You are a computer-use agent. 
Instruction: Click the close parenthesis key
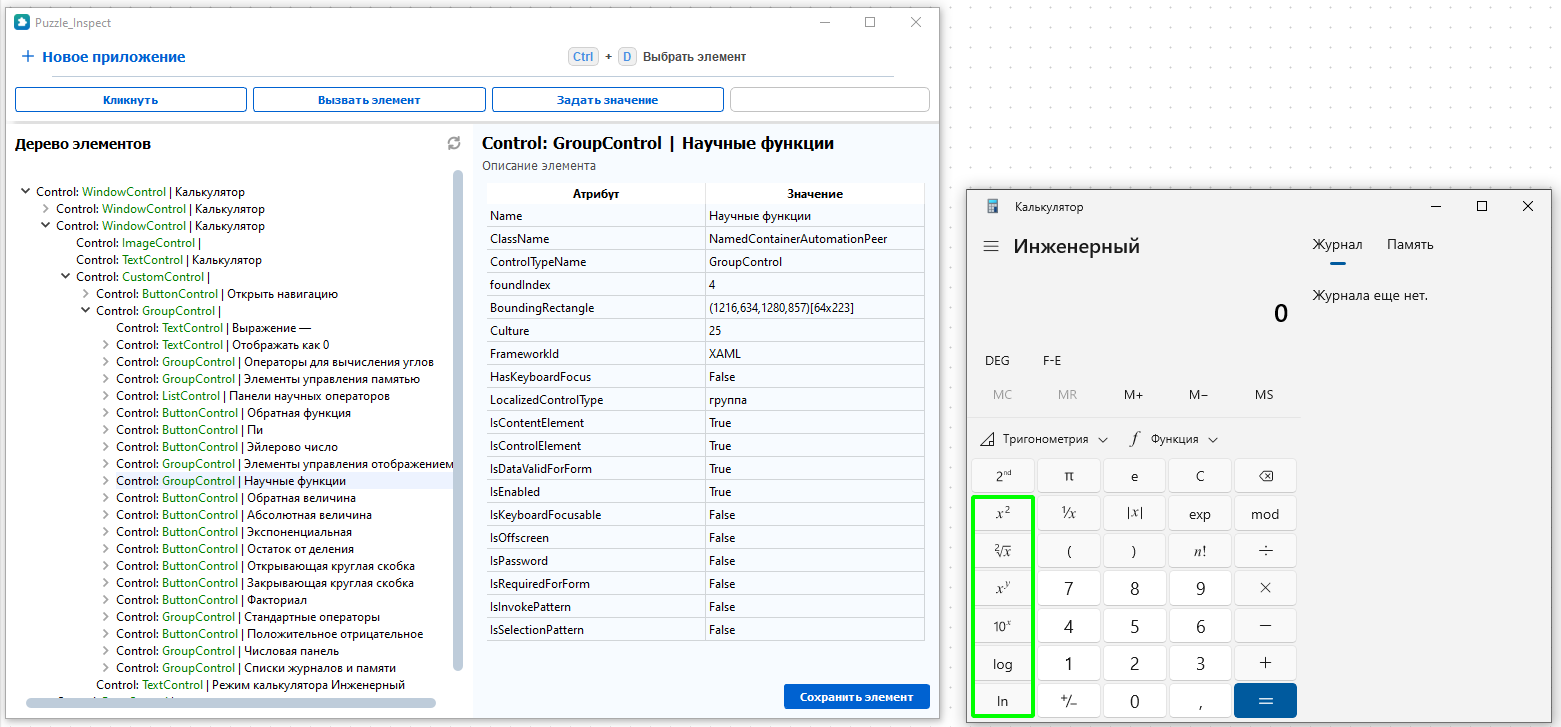[x=1134, y=551]
